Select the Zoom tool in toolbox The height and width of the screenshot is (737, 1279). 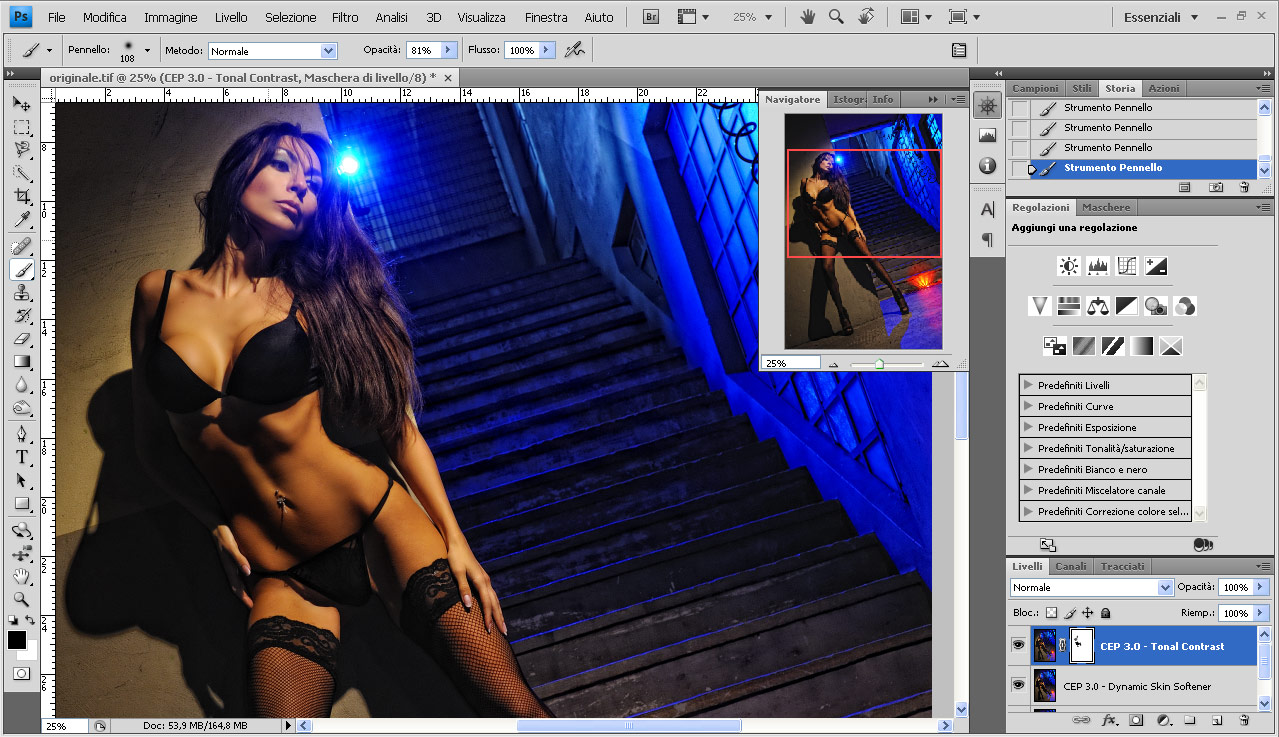[21, 599]
